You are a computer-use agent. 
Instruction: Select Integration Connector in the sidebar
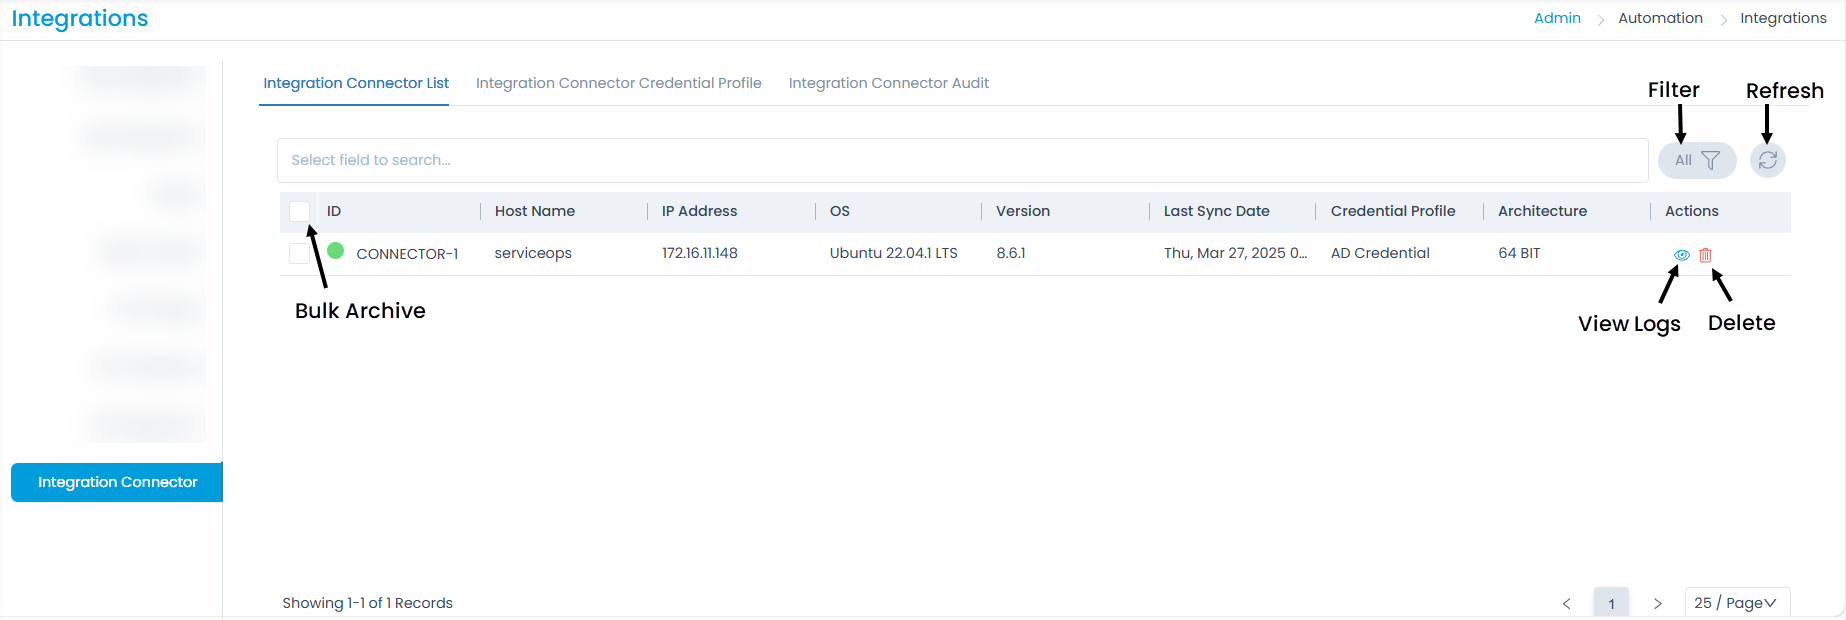click(117, 482)
